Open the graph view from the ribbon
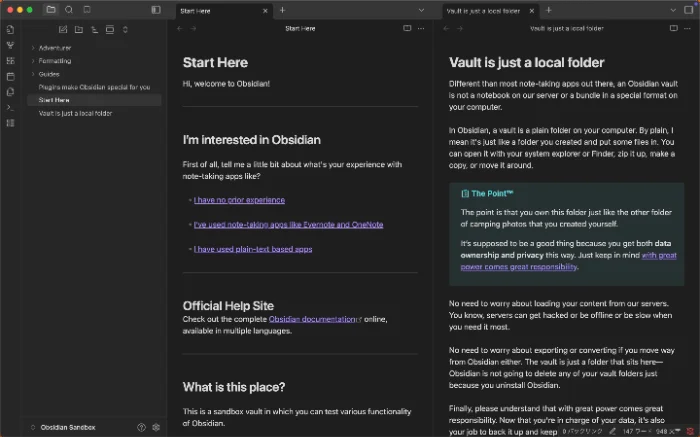The height and width of the screenshot is (437, 700). [x=10, y=45]
